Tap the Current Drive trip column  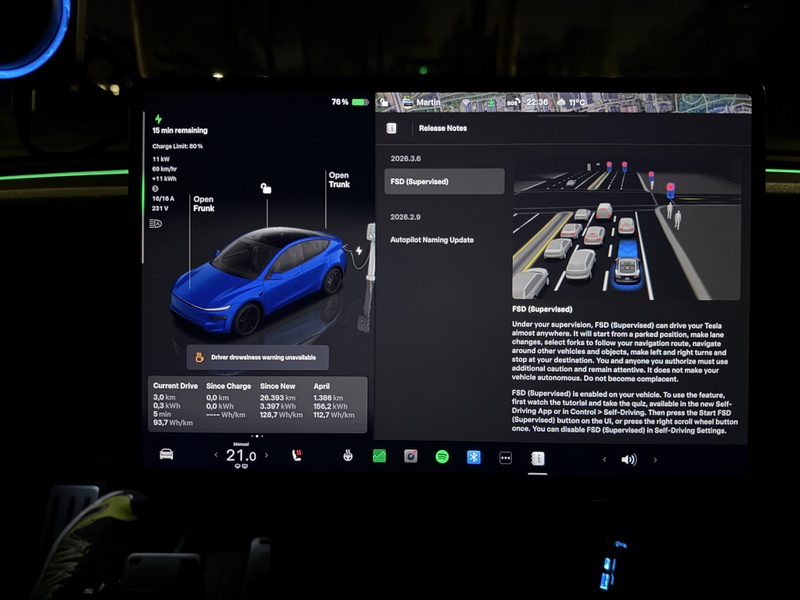[175, 404]
